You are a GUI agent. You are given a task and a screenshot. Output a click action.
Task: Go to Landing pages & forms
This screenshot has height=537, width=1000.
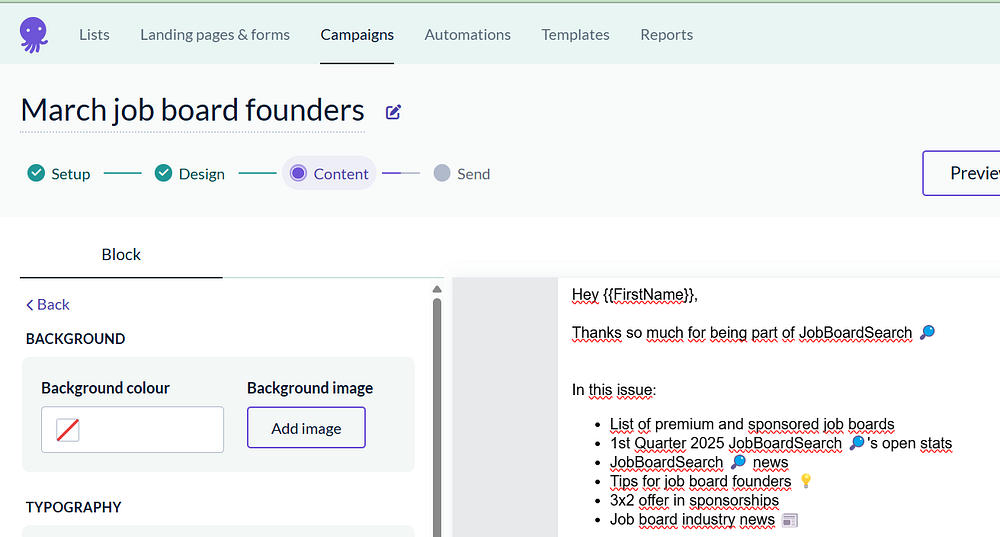coord(215,34)
